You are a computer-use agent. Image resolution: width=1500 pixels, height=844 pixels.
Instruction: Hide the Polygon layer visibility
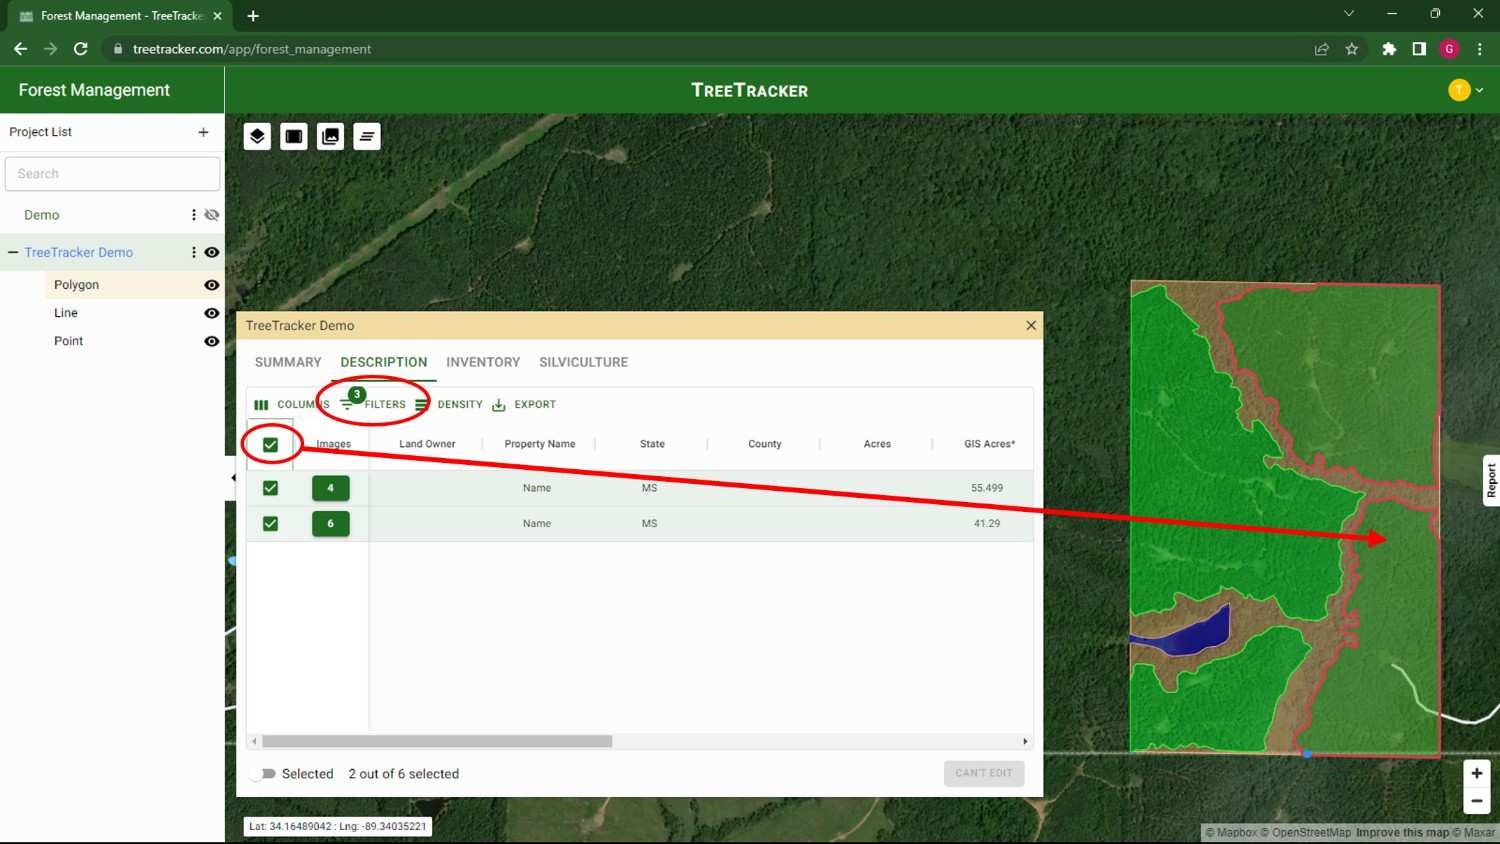click(x=211, y=285)
